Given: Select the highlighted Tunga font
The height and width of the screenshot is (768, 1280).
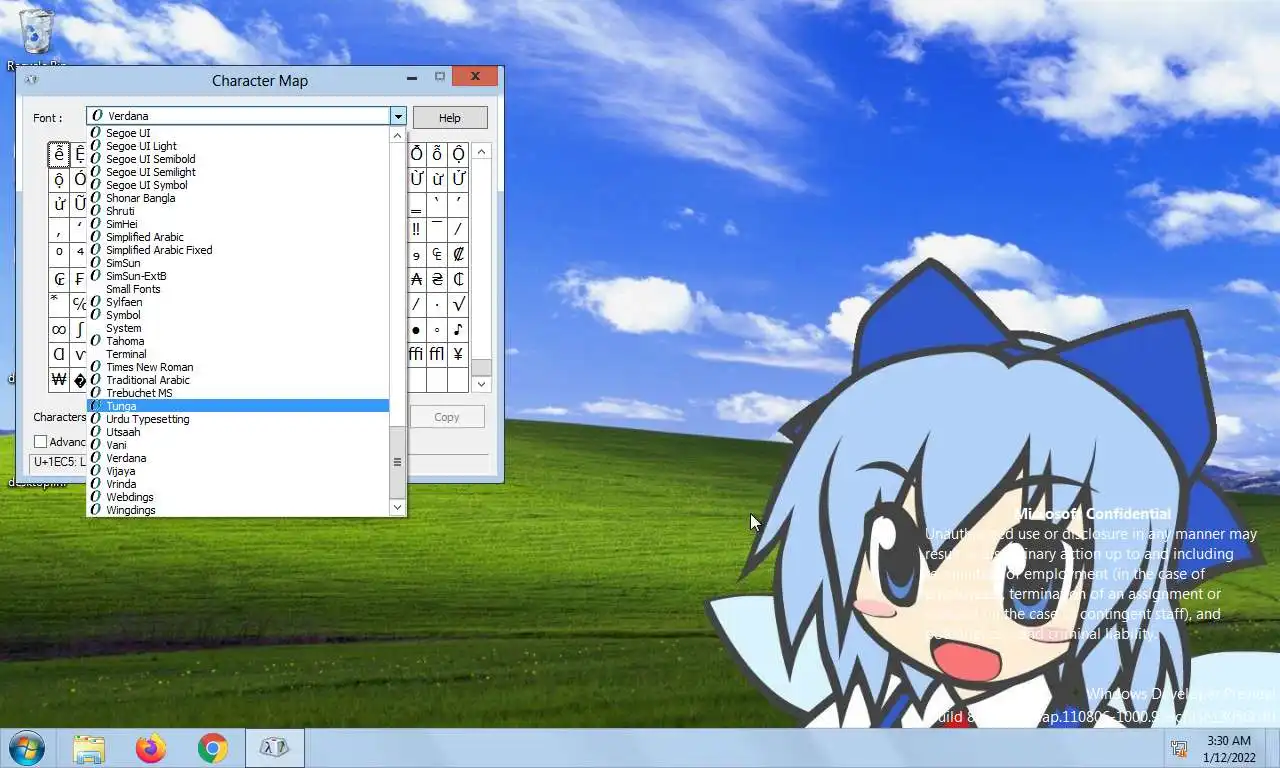Looking at the screenshot, I should click(x=238, y=406).
